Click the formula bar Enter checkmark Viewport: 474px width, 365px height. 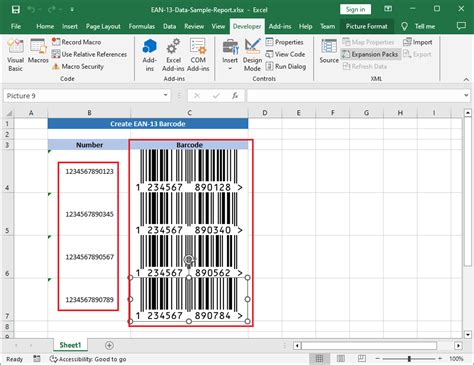[216, 96]
